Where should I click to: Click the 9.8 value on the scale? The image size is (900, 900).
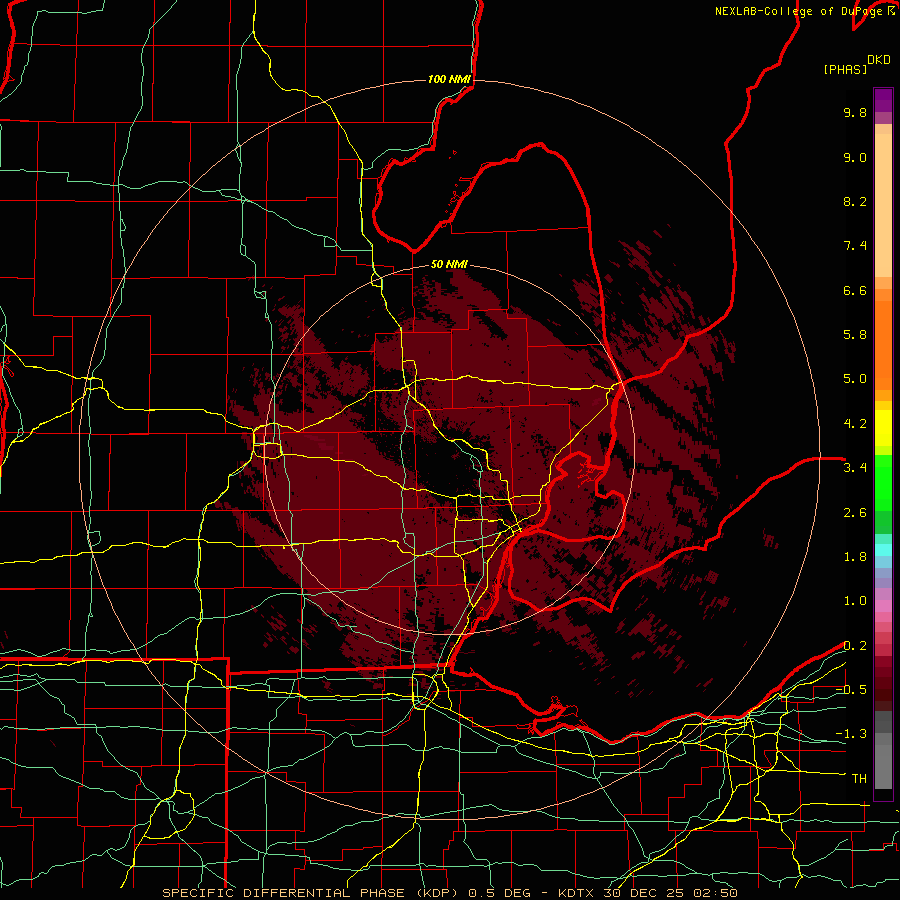pos(855,112)
